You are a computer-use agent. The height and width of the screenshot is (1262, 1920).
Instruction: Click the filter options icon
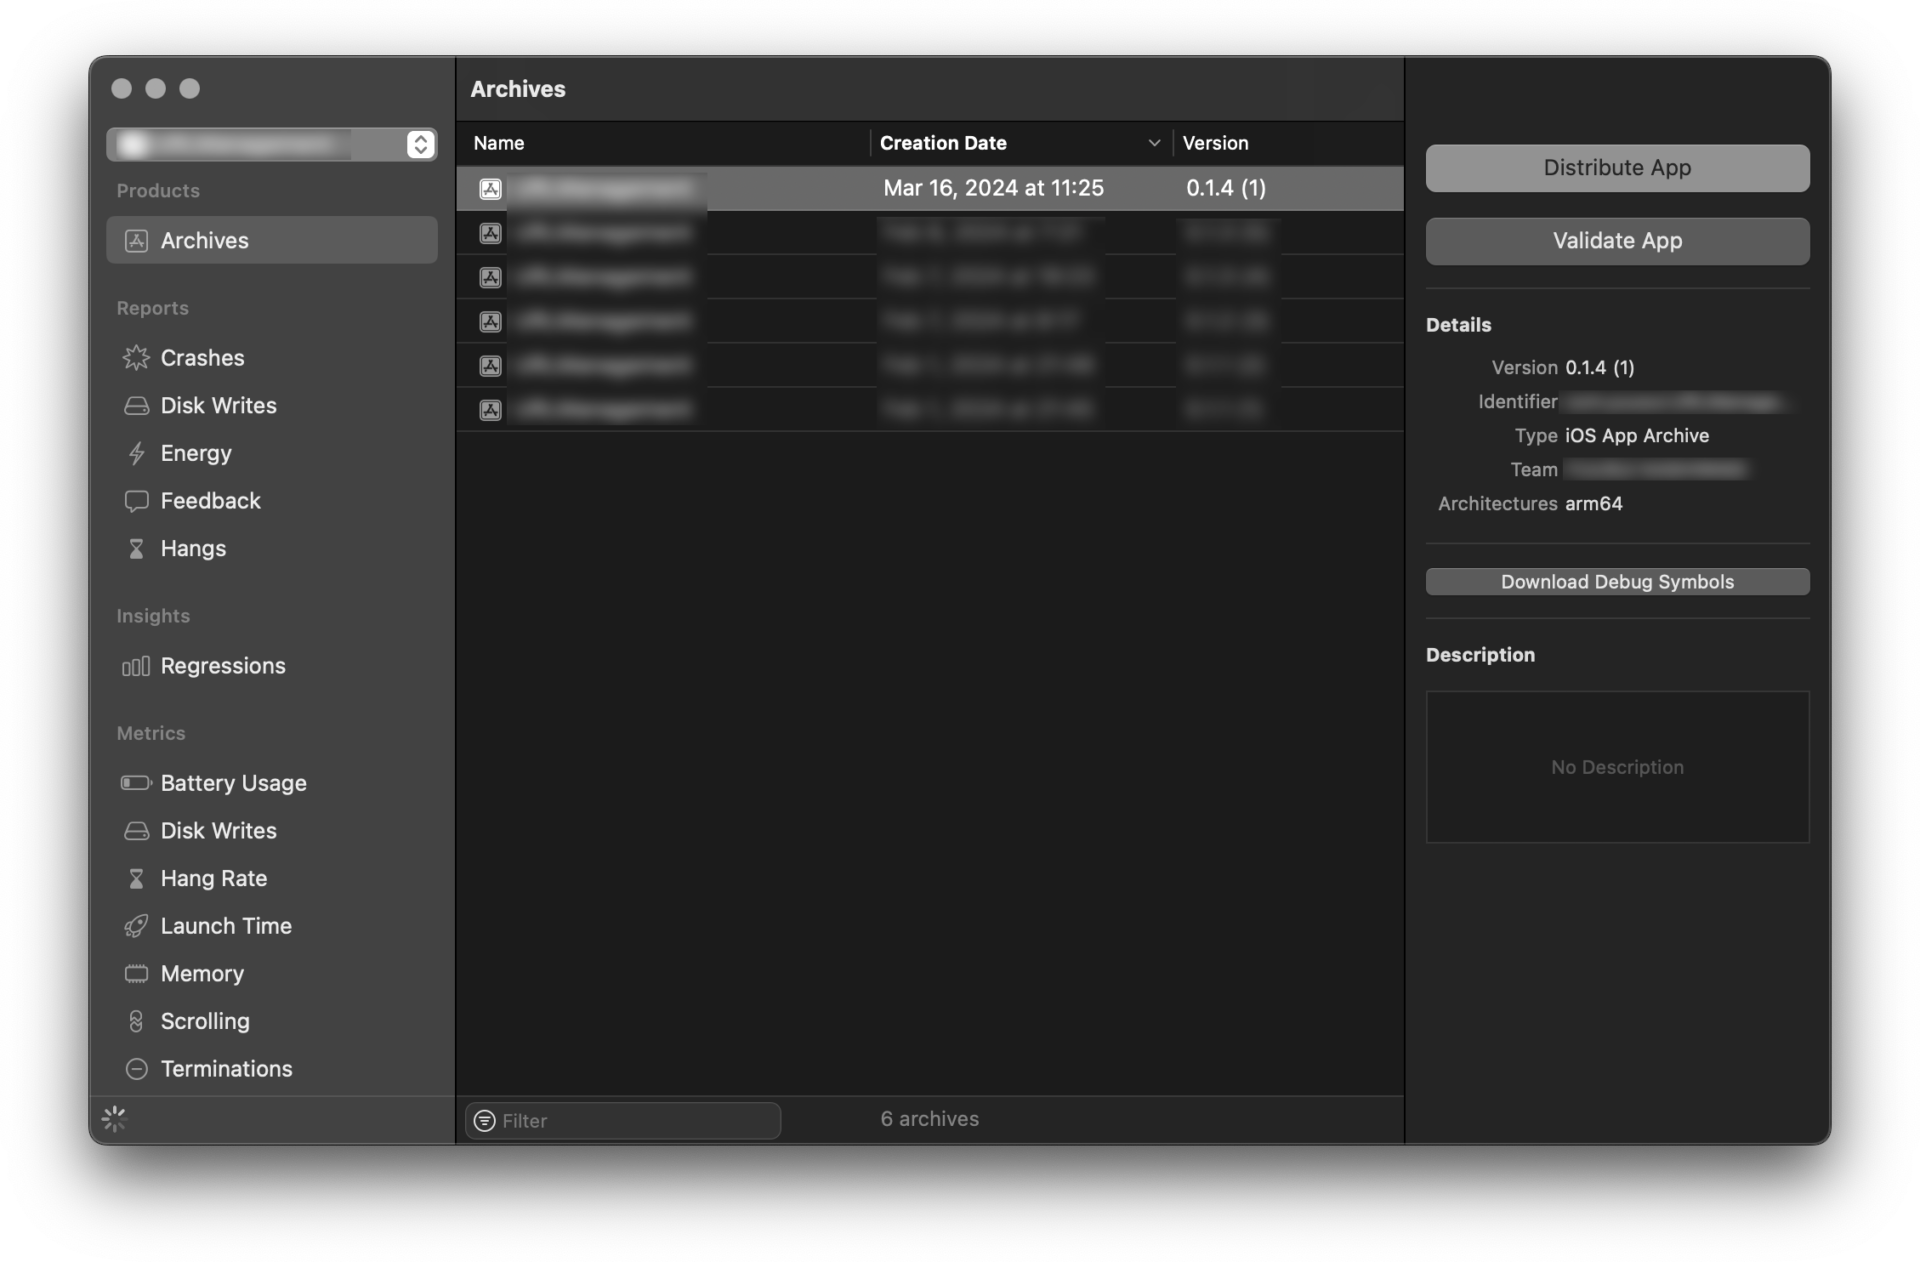pyautogui.click(x=484, y=1121)
